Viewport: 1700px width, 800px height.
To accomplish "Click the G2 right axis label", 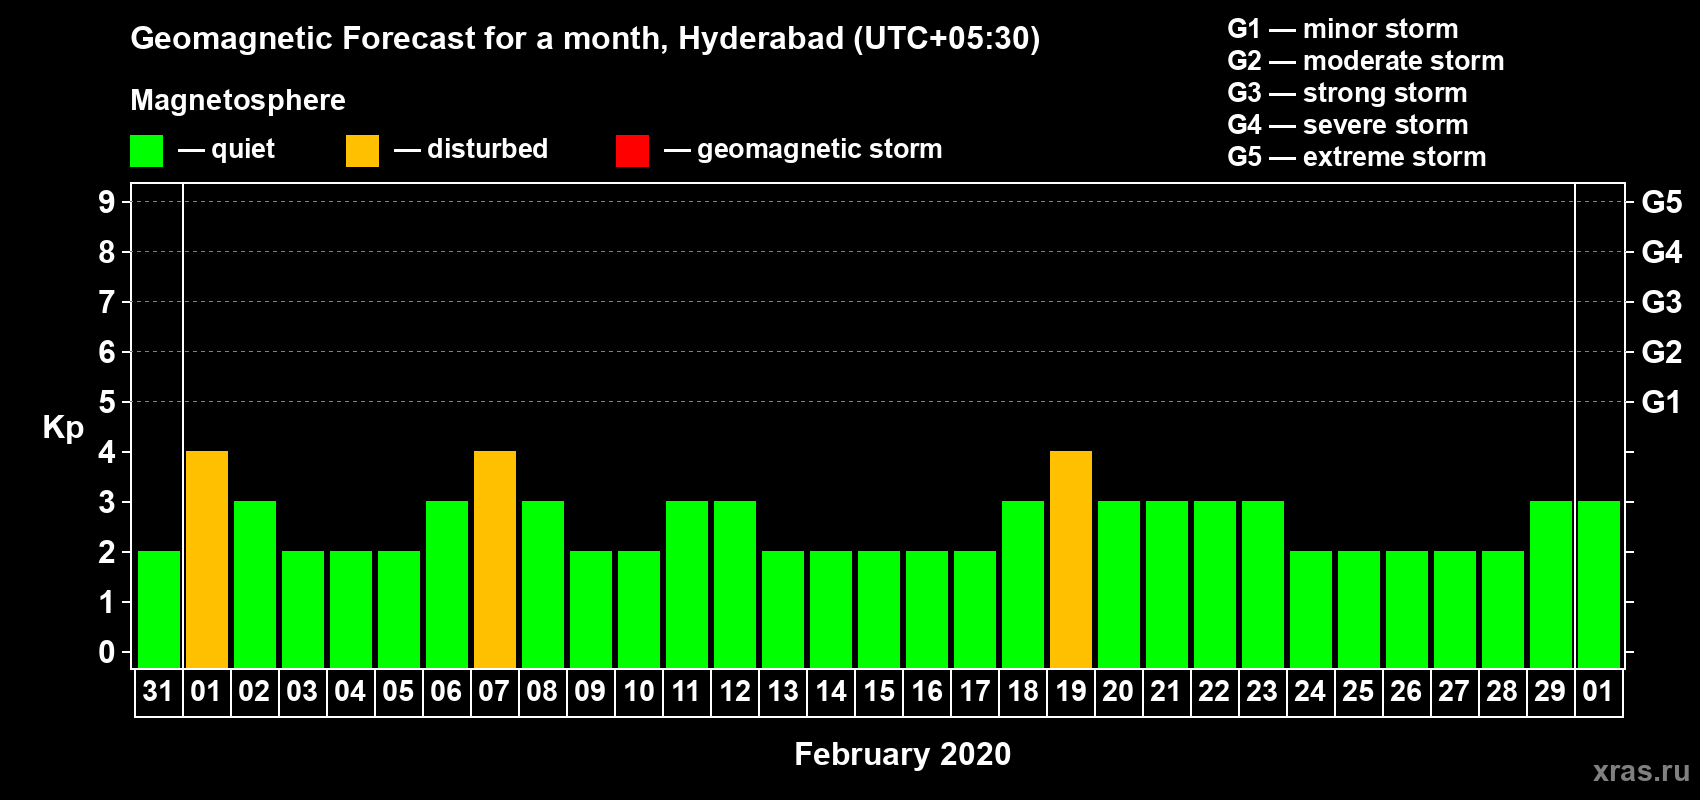I will click(1662, 352).
